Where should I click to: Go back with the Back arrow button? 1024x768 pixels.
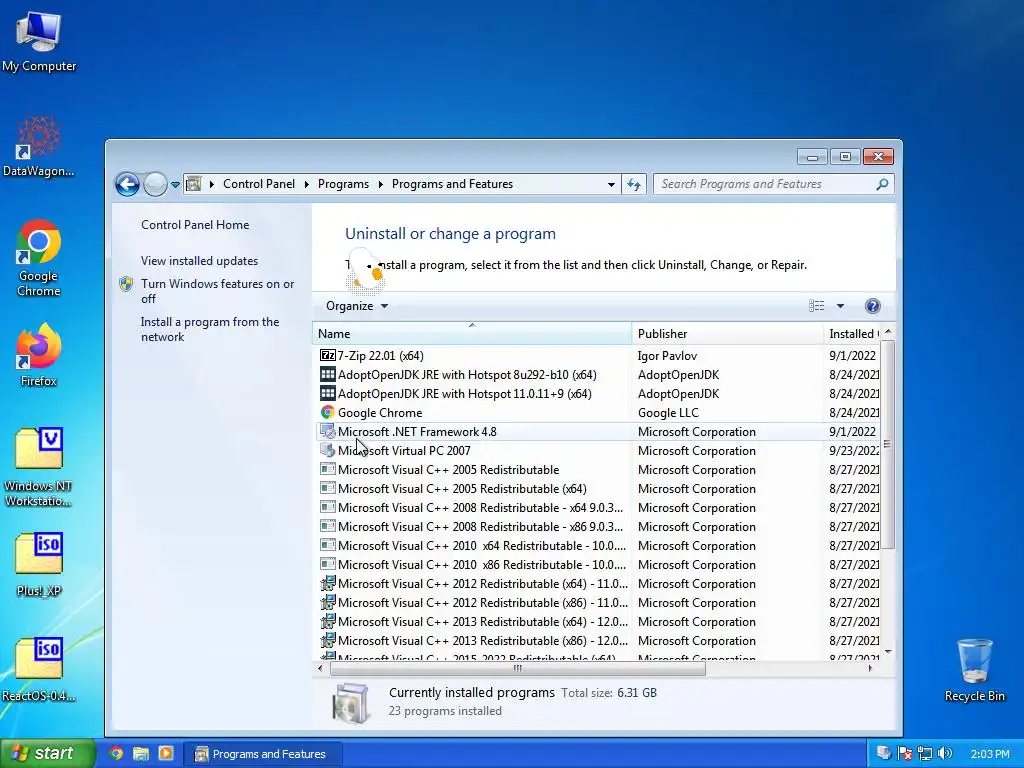tap(127, 184)
